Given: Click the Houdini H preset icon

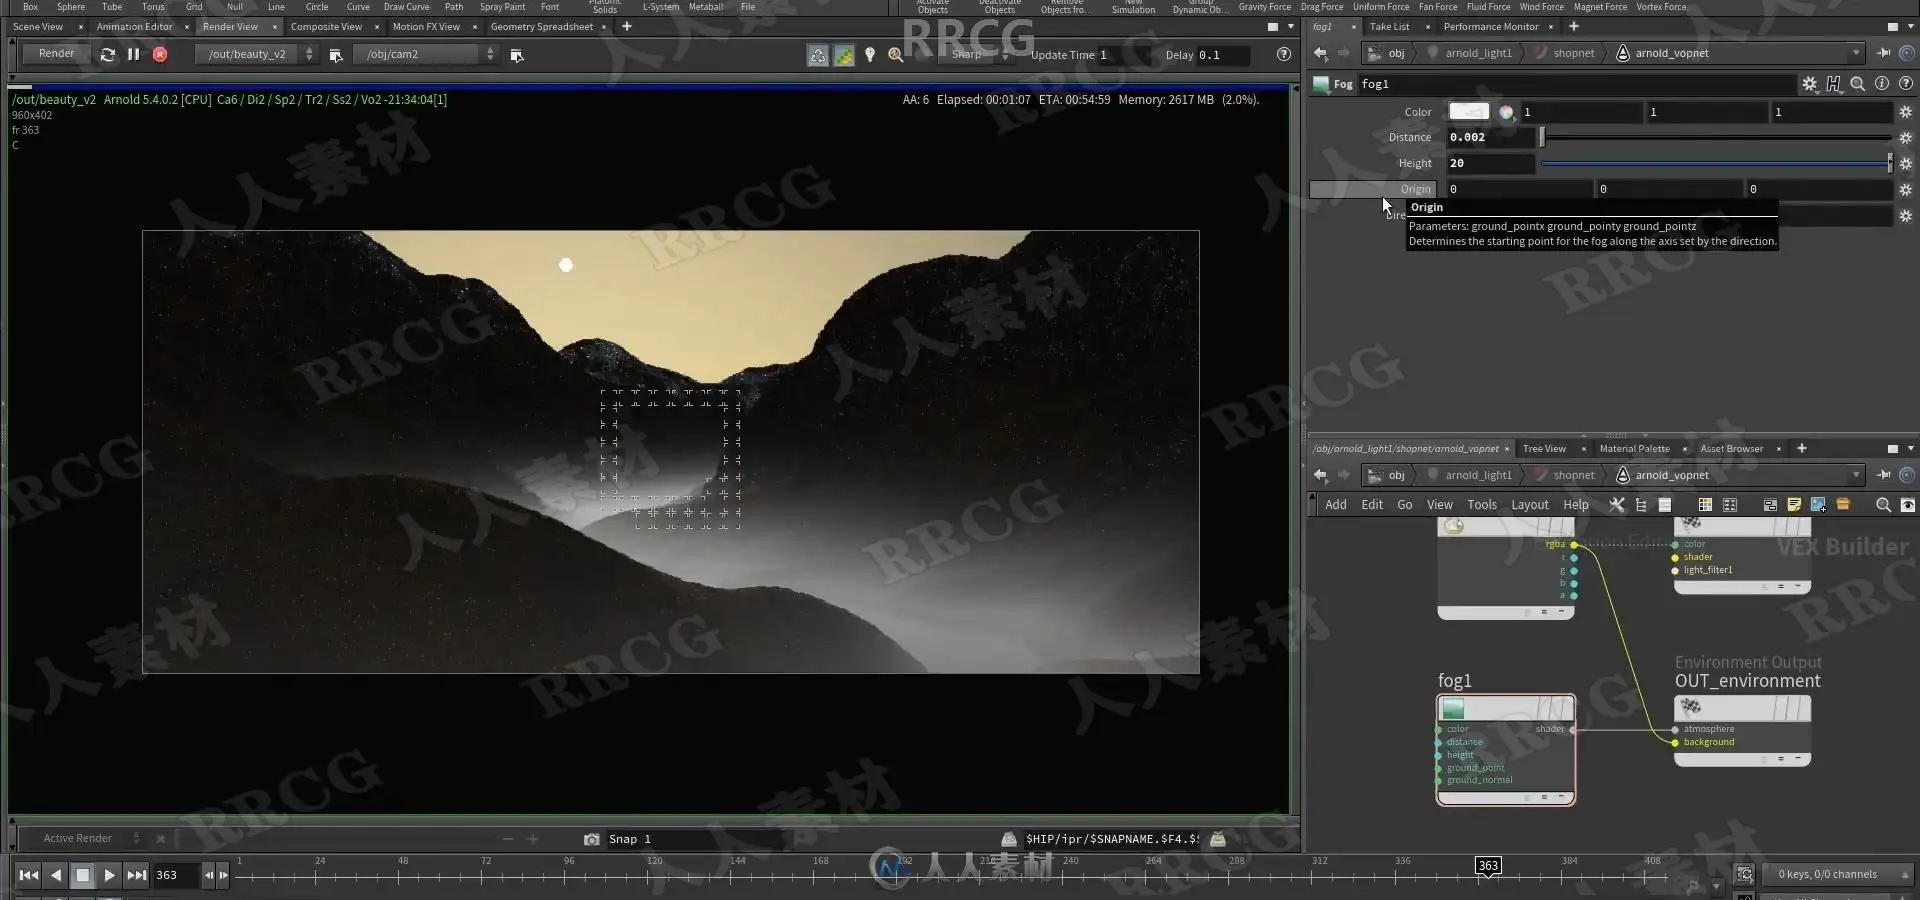Looking at the screenshot, I should pyautogui.click(x=1834, y=84).
